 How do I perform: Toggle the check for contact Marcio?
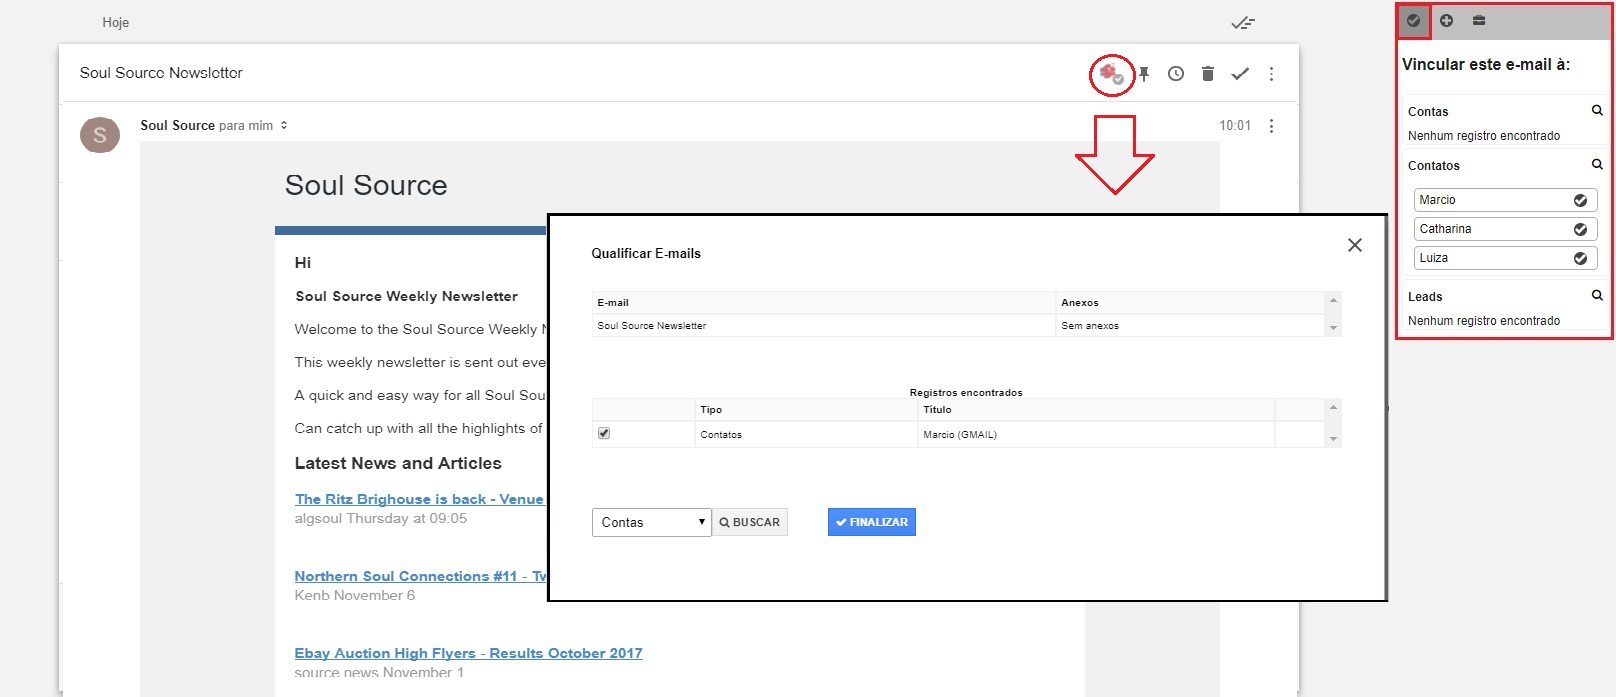(x=1580, y=200)
